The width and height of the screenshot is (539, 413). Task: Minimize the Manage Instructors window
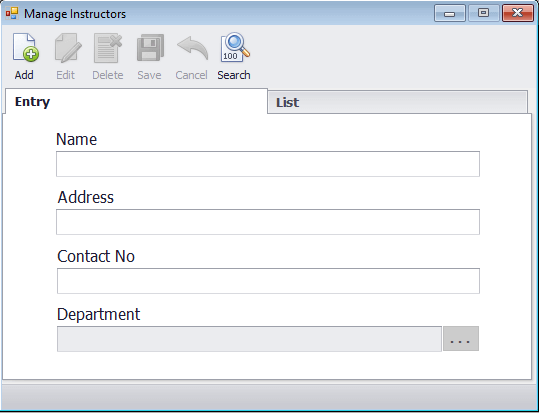click(450, 13)
